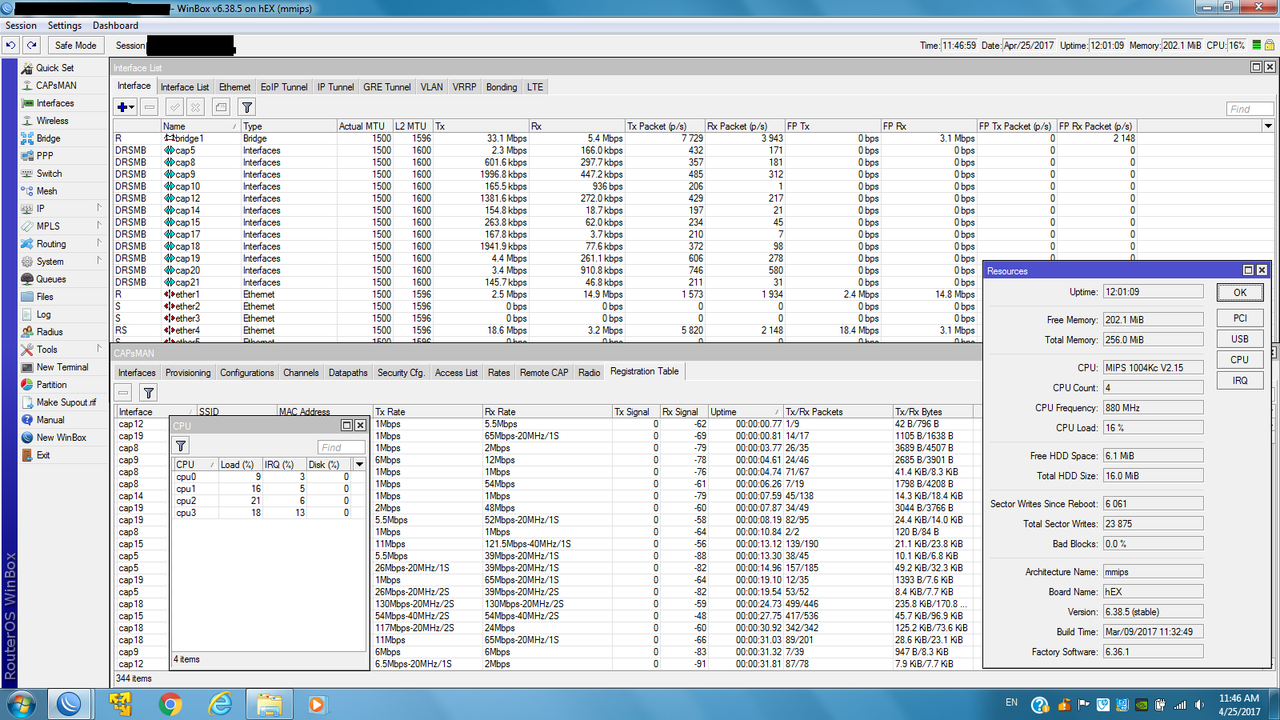Click OK in Resources window
The image size is (1280, 720).
(1239, 293)
